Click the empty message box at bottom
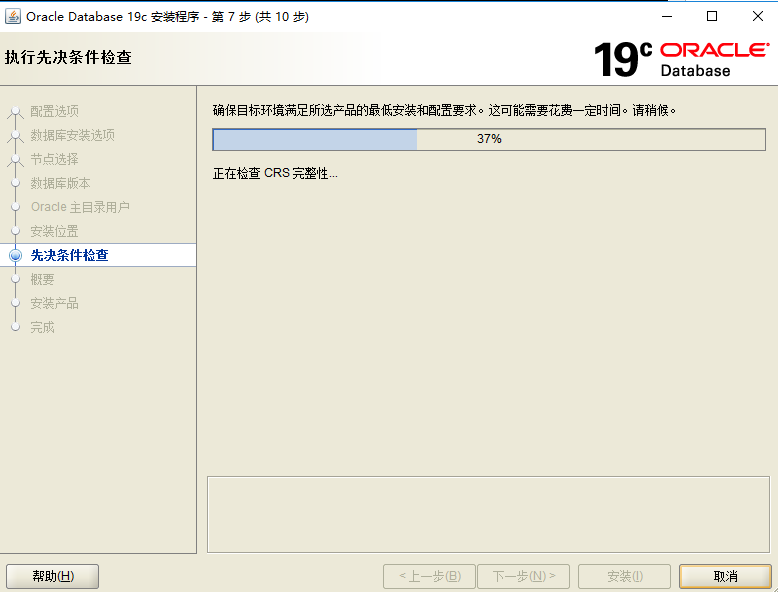This screenshot has width=778, height=592. (488, 514)
